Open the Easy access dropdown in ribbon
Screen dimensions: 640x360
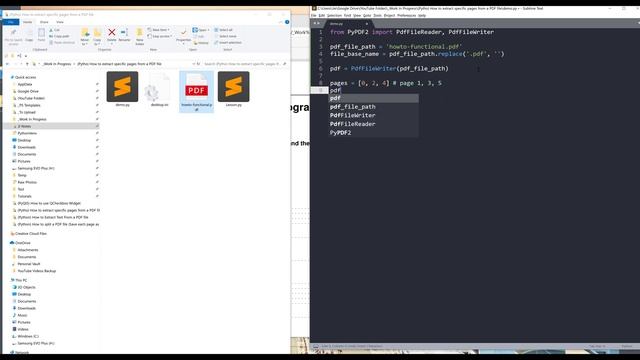pyautogui.click(x=160, y=36)
